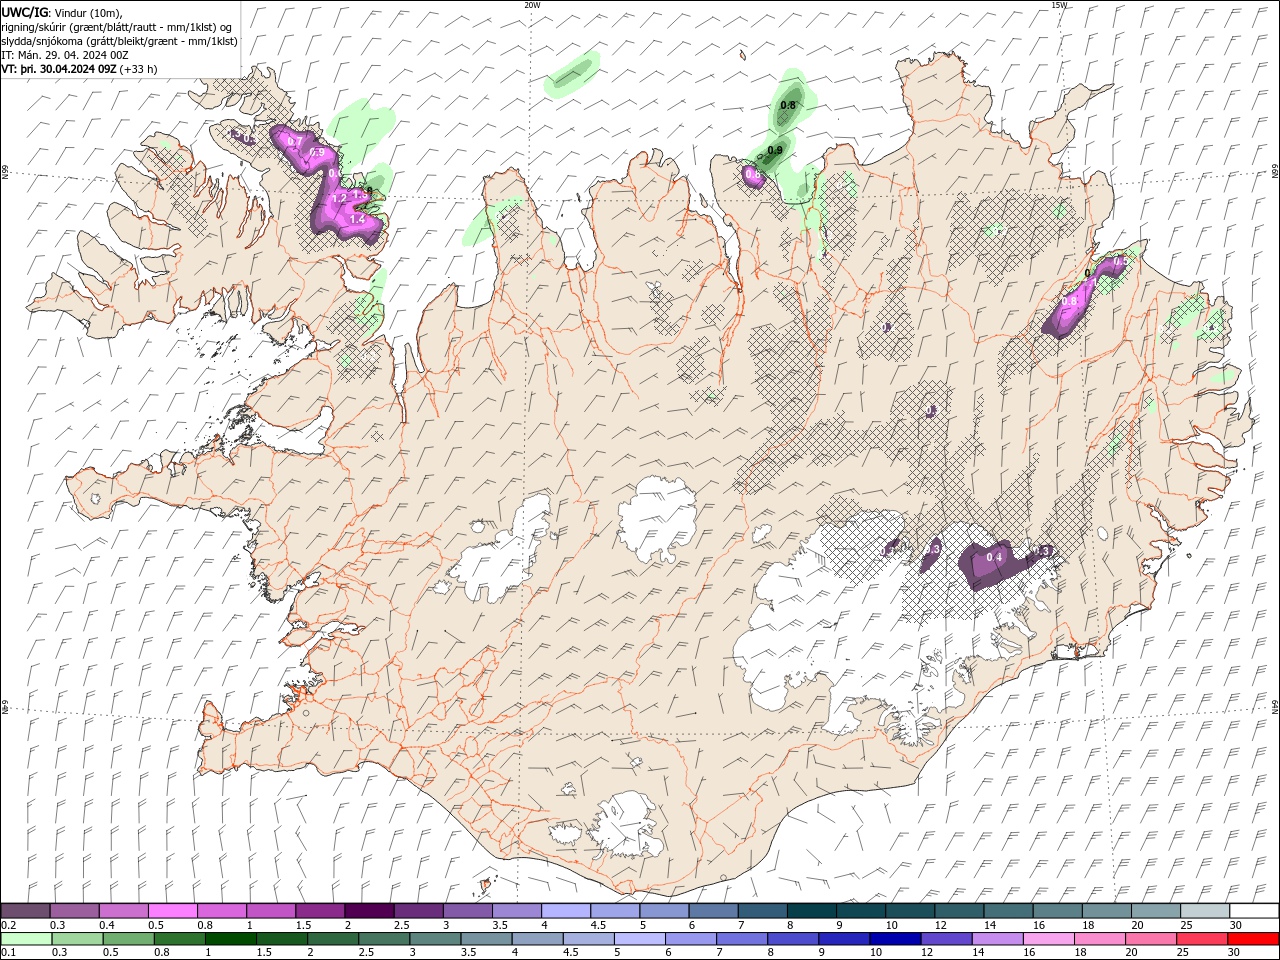Click the '64N' latitude label on right edge
The width and height of the screenshot is (1280, 960).
[1275, 707]
